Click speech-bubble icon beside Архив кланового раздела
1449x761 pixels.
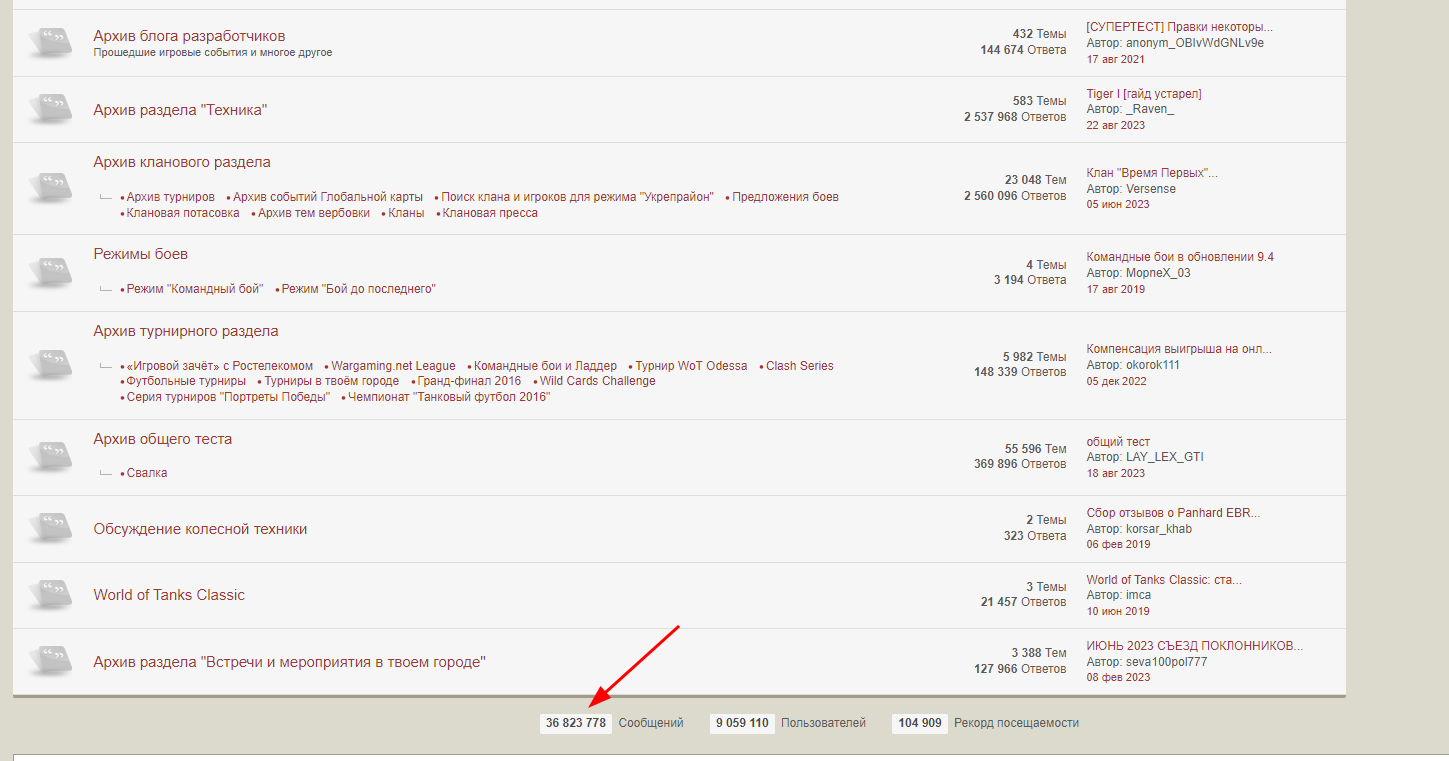[50, 188]
